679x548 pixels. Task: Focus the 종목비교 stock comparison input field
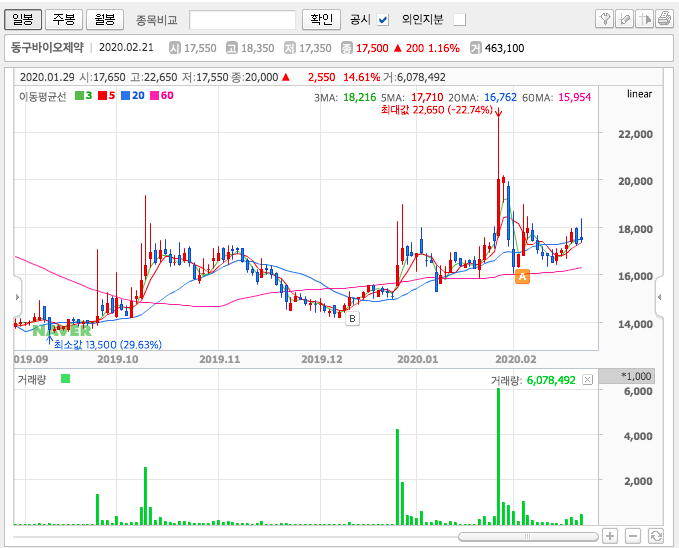click(x=242, y=20)
